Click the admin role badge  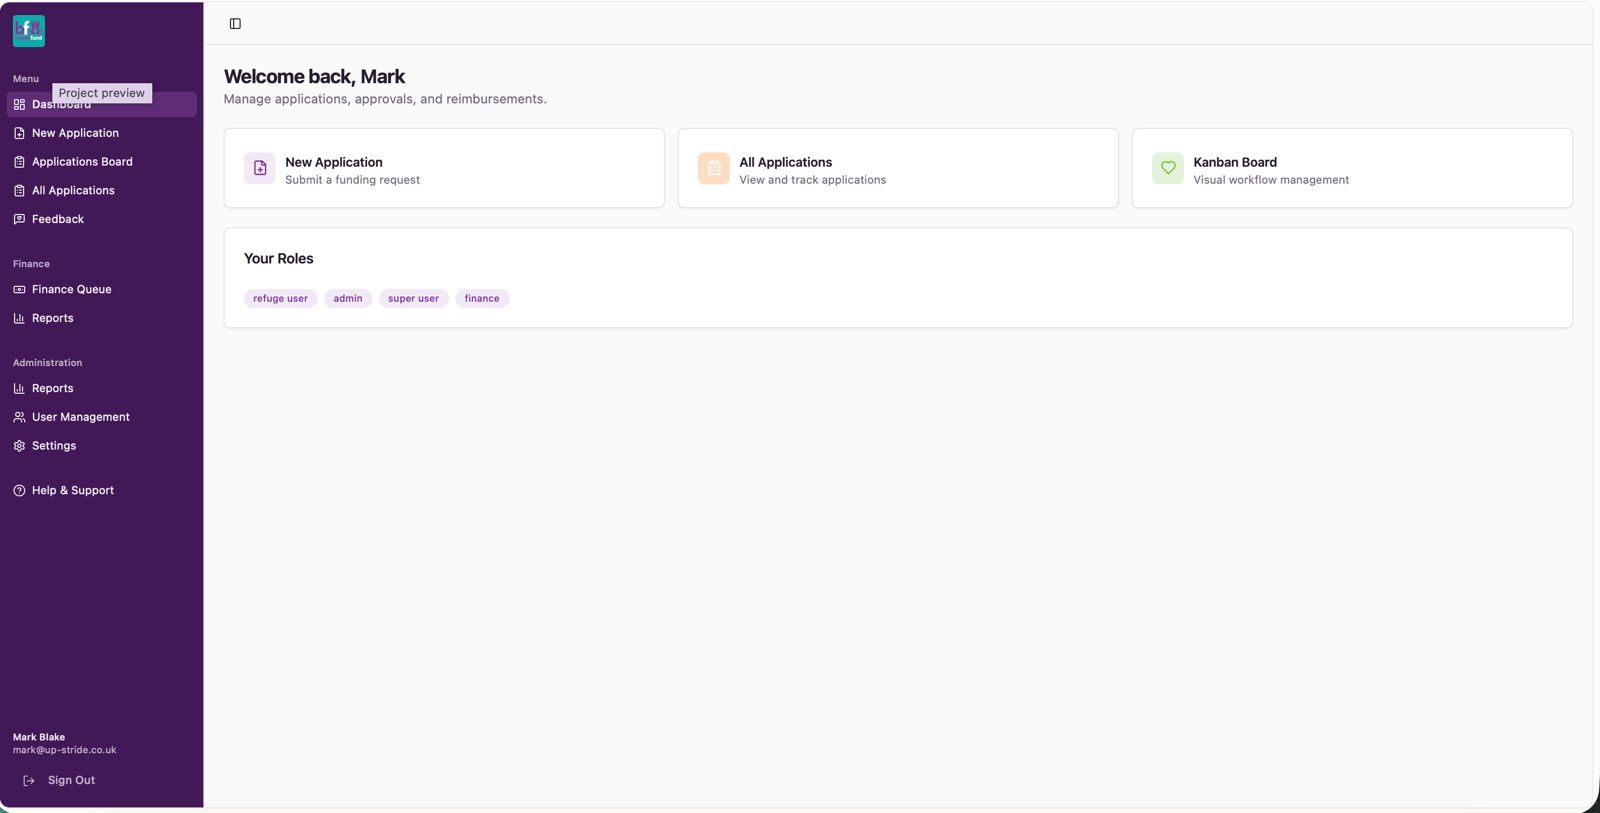pos(348,299)
